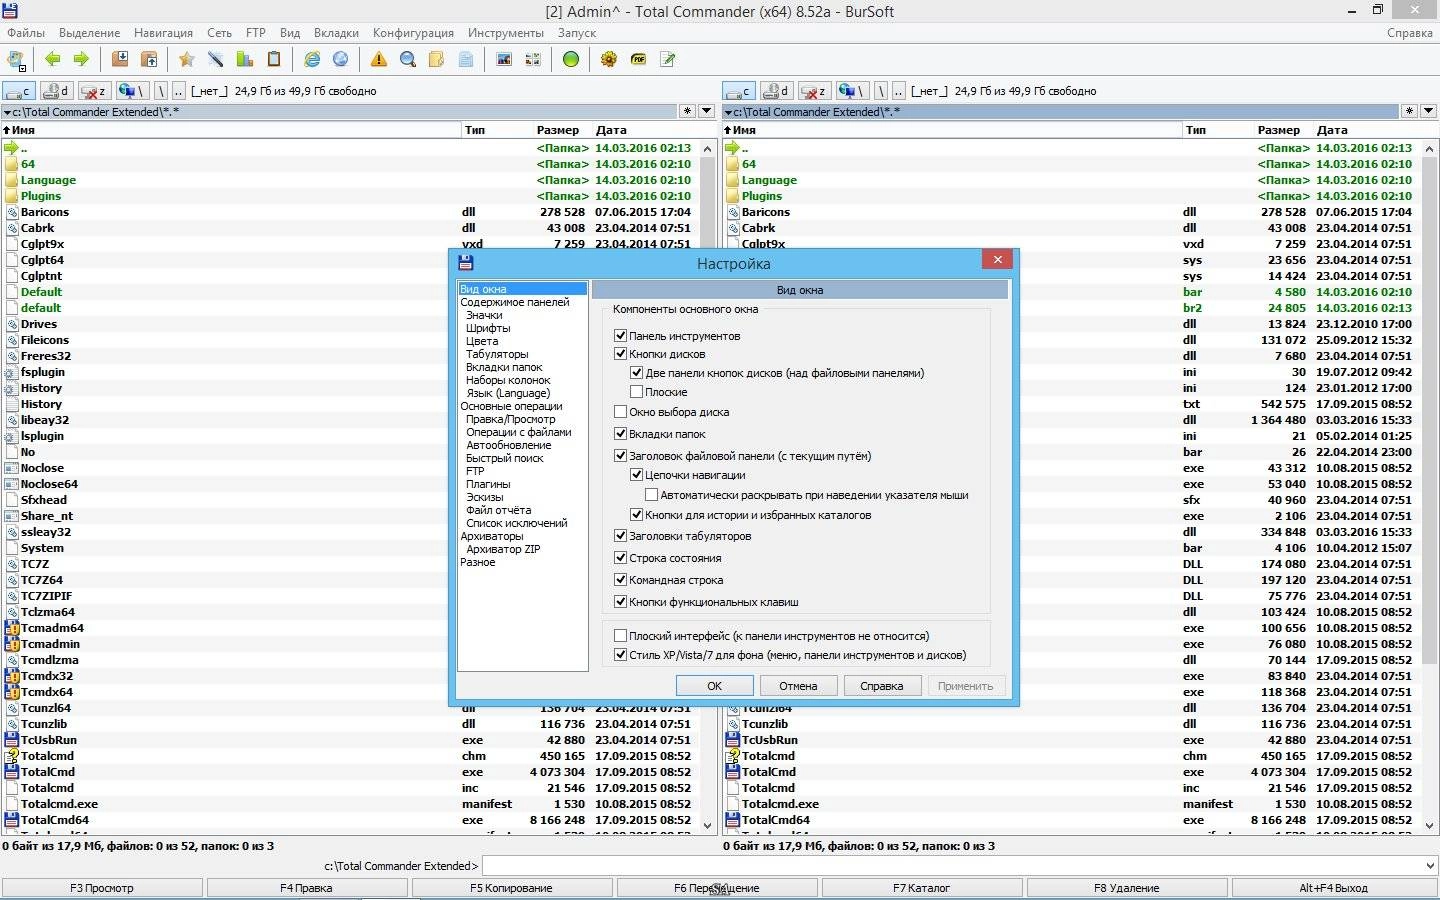This screenshot has width=1440, height=900.
Task: Click the green circle toolbar icon
Action: click(x=571, y=59)
